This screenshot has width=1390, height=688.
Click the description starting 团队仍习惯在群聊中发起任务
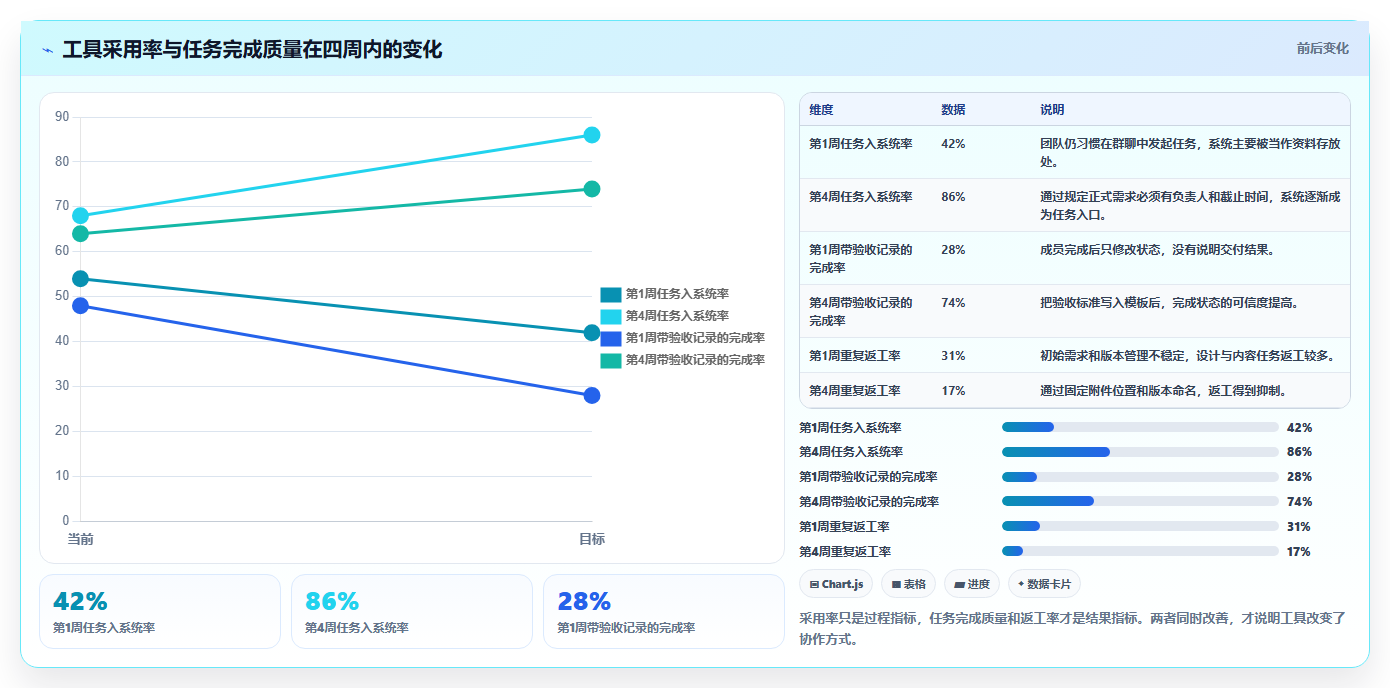pos(1190,152)
